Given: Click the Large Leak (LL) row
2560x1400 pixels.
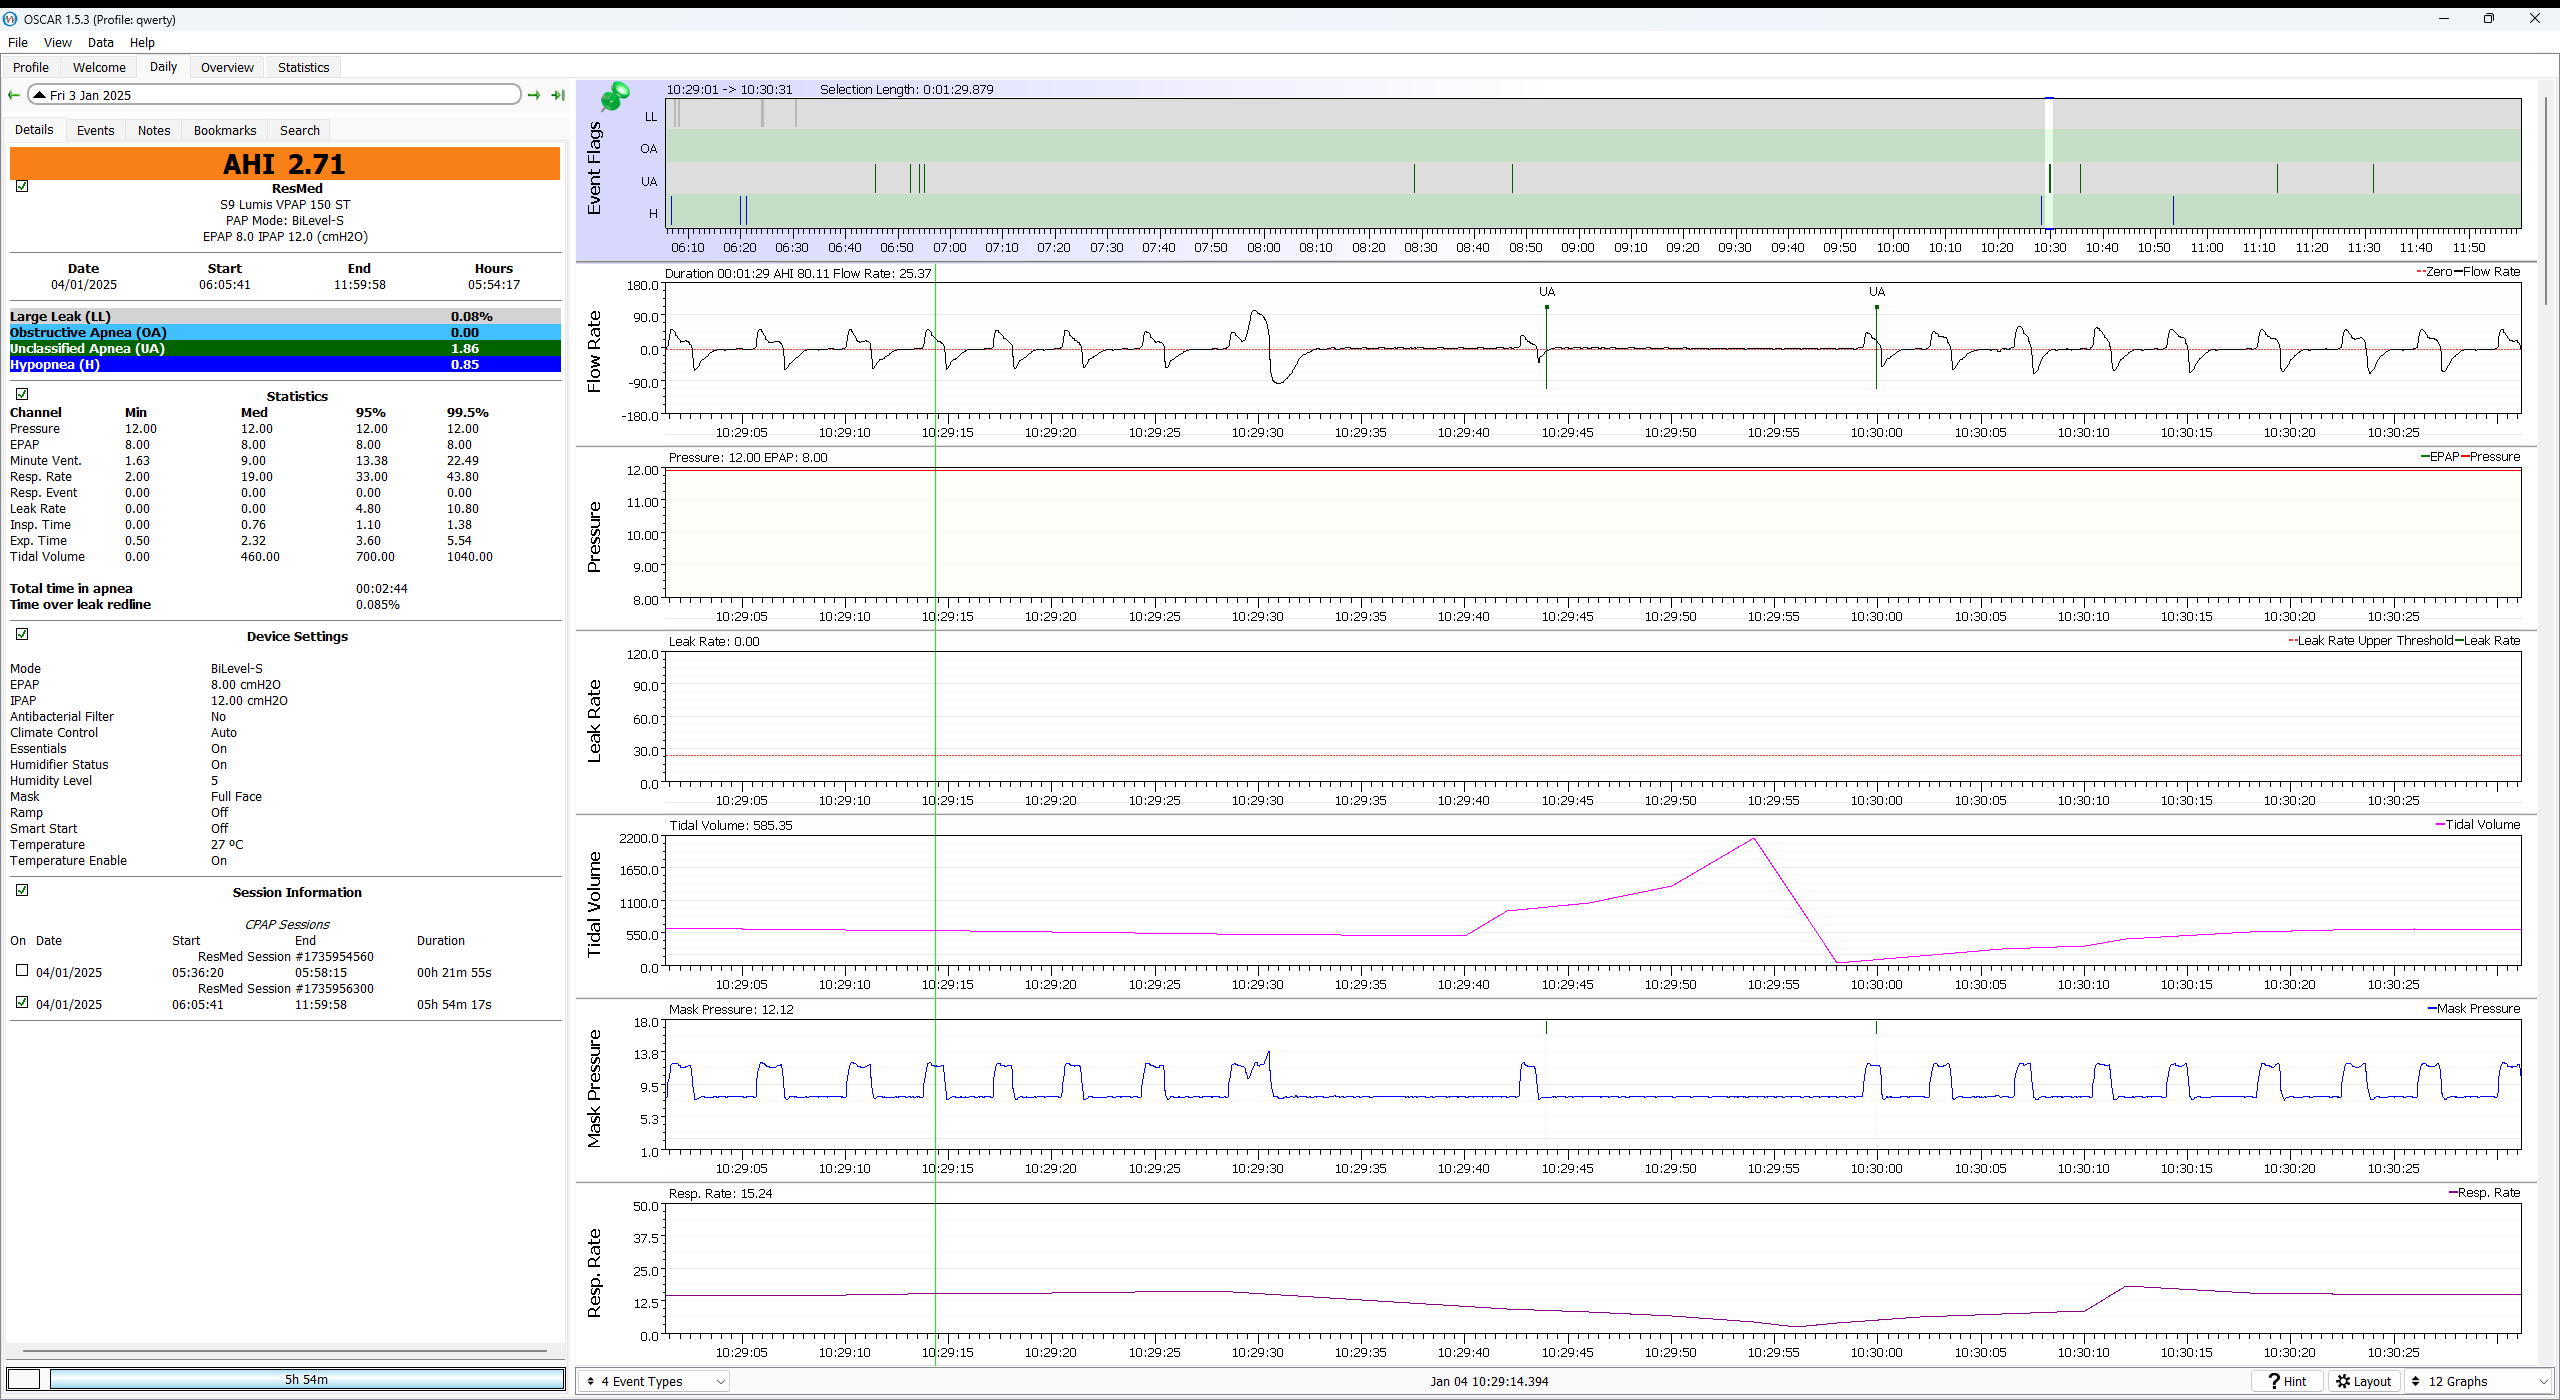Looking at the screenshot, I should point(285,316).
